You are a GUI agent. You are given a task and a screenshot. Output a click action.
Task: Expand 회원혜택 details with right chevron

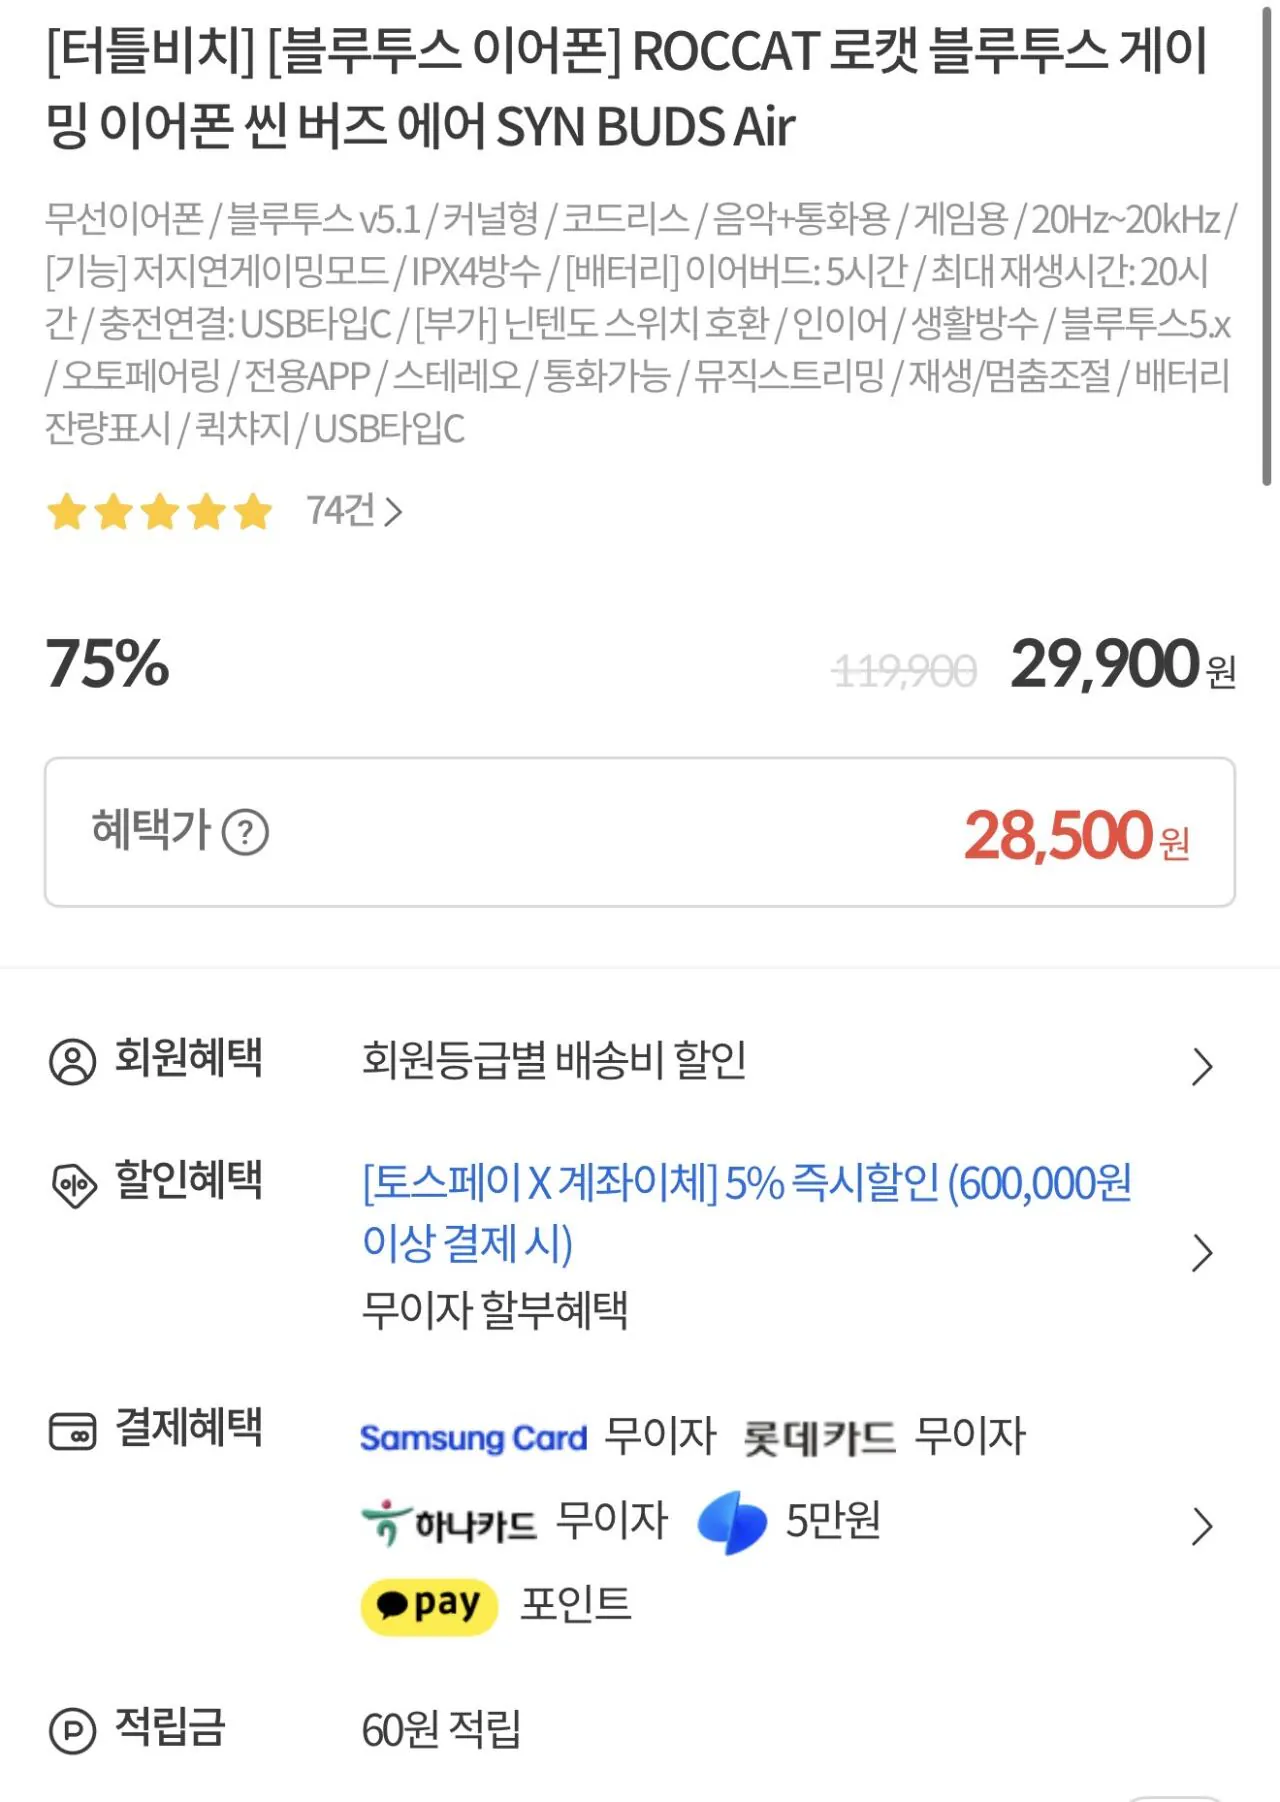coord(1202,1066)
